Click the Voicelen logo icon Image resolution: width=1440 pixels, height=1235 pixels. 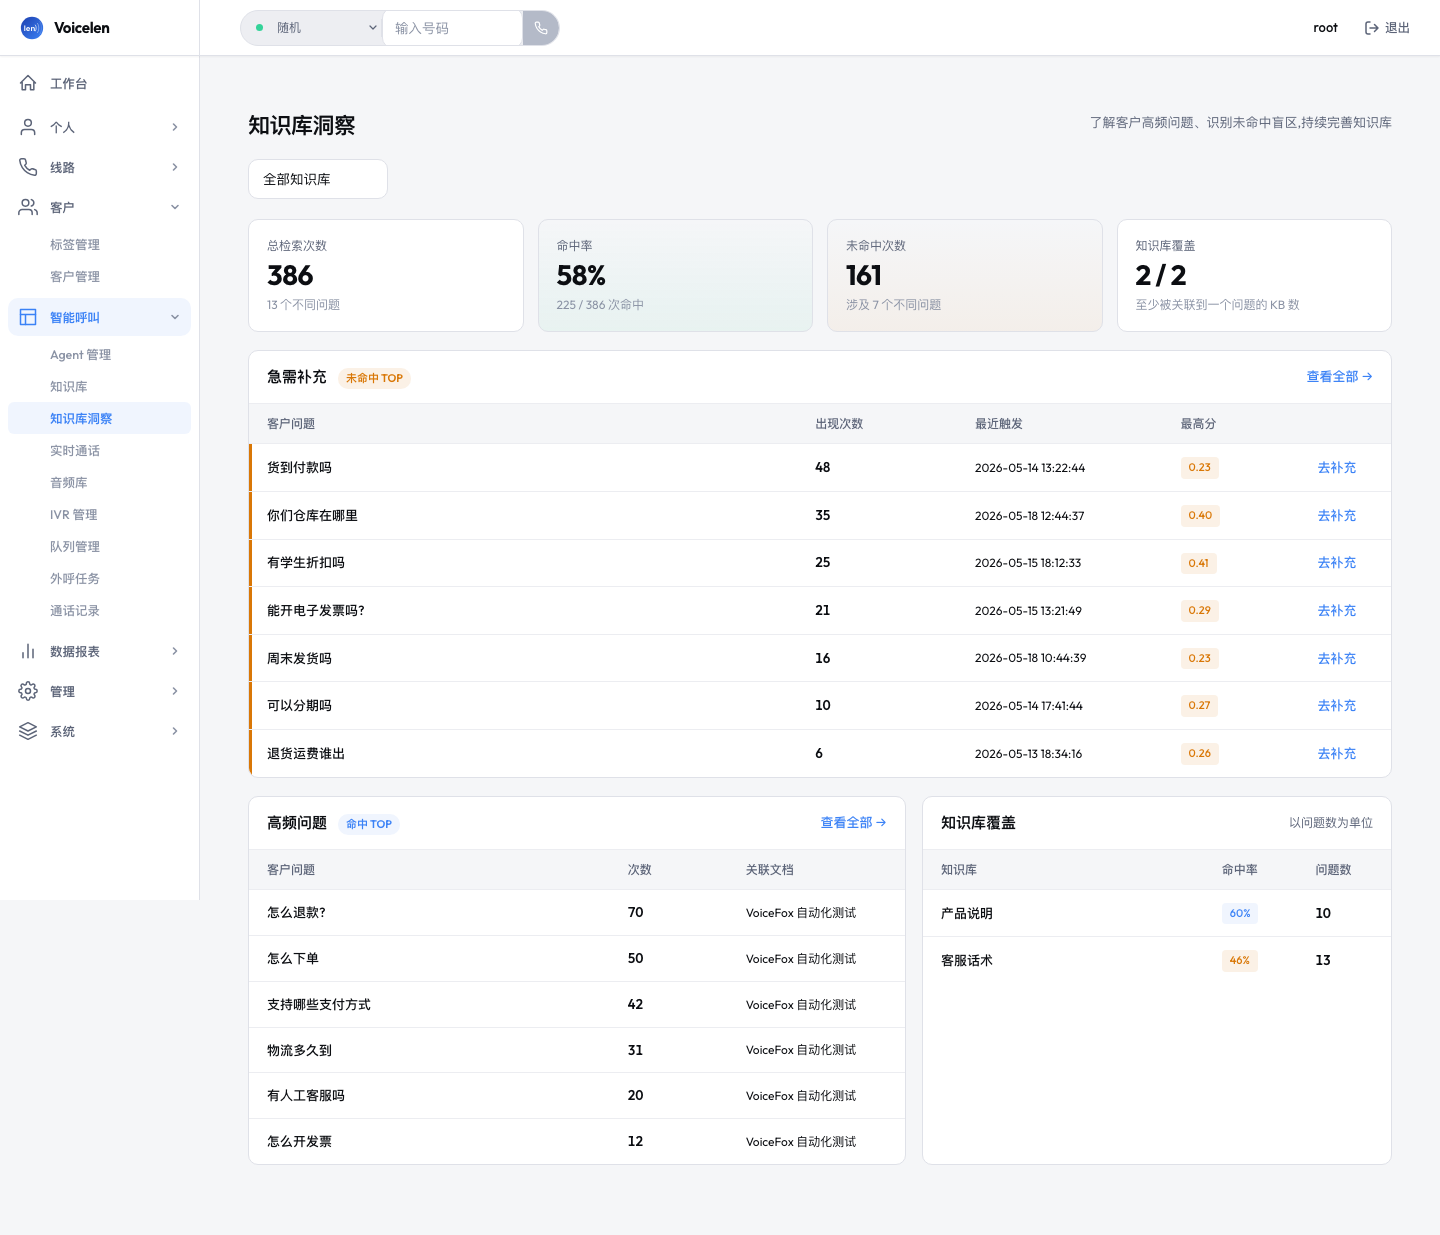(x=32, y=28)
